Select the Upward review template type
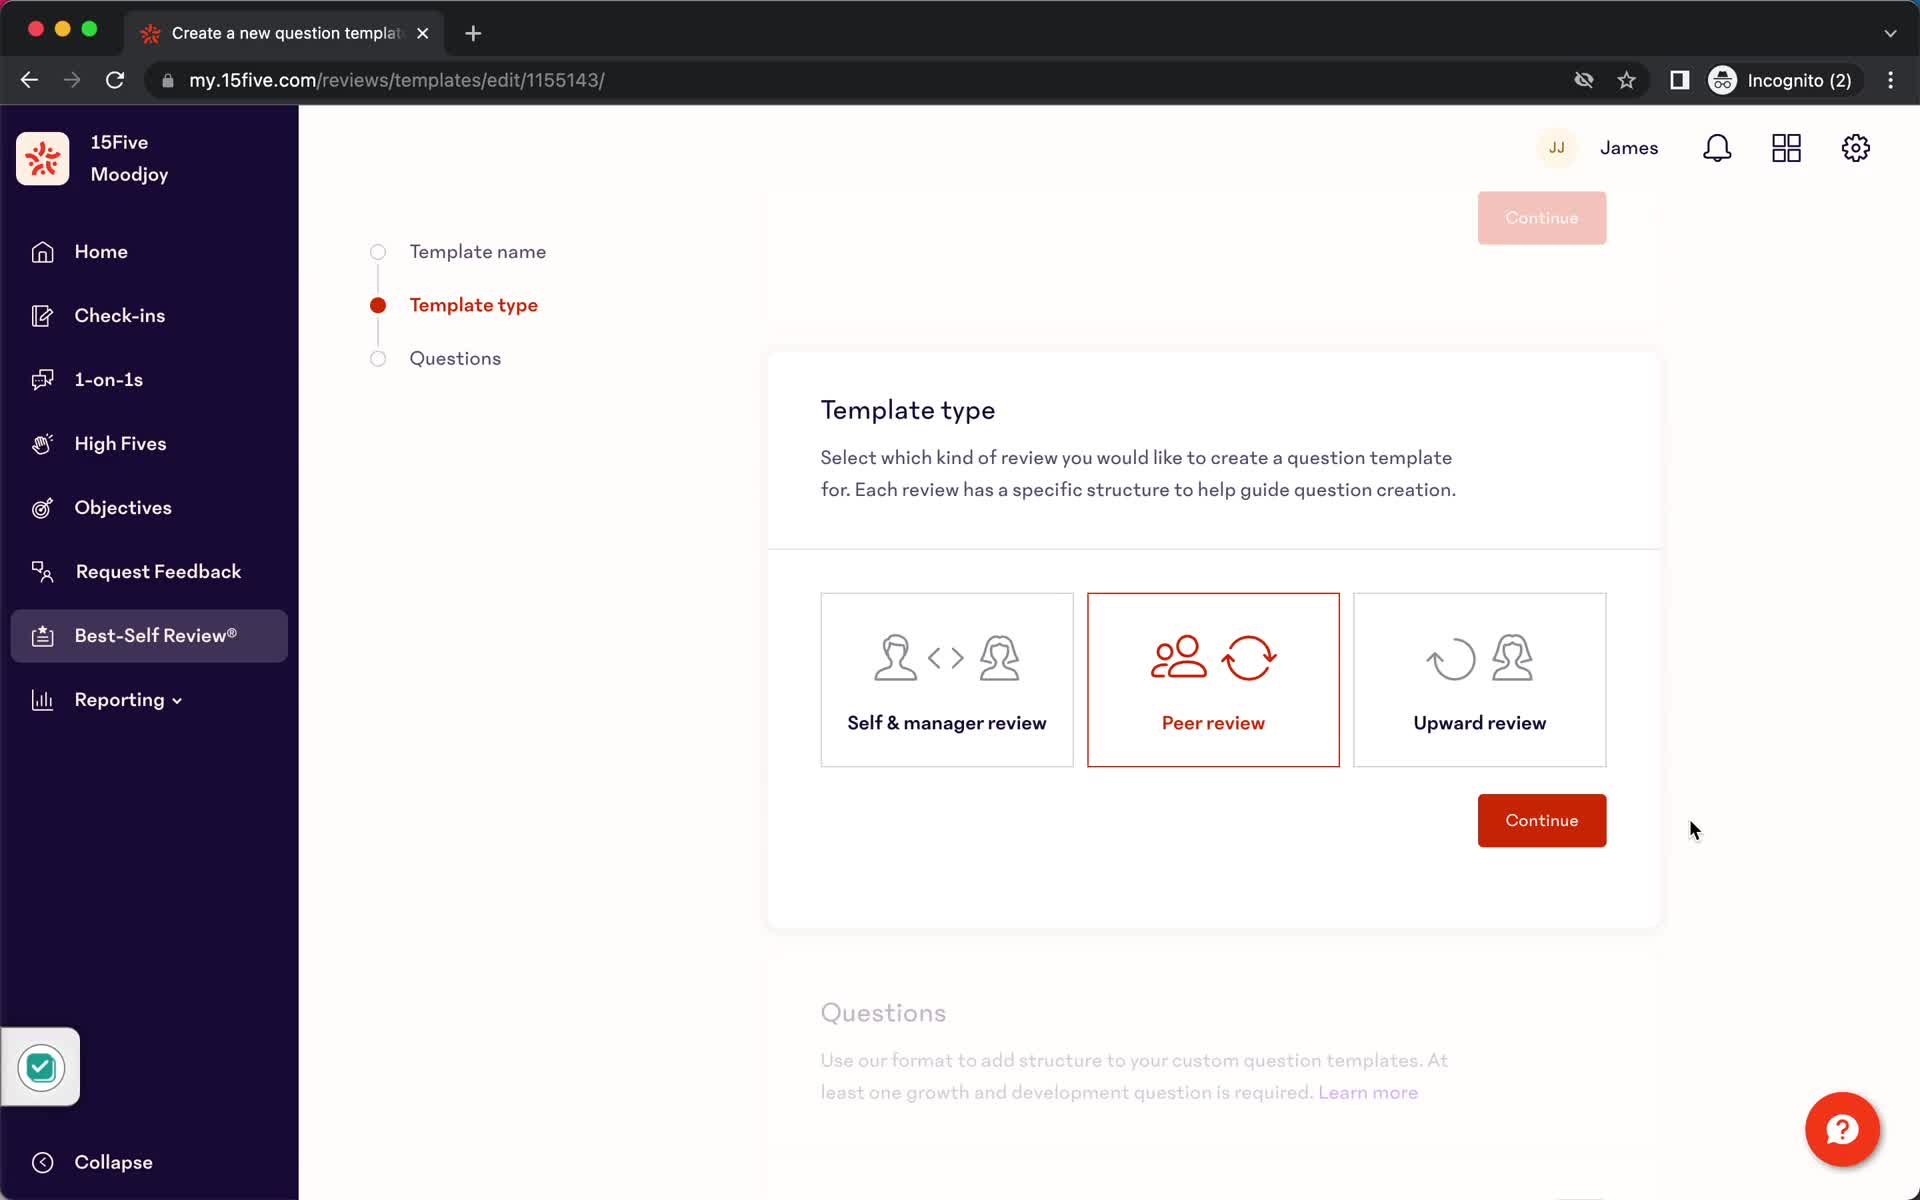 (x=1479, y=679)
